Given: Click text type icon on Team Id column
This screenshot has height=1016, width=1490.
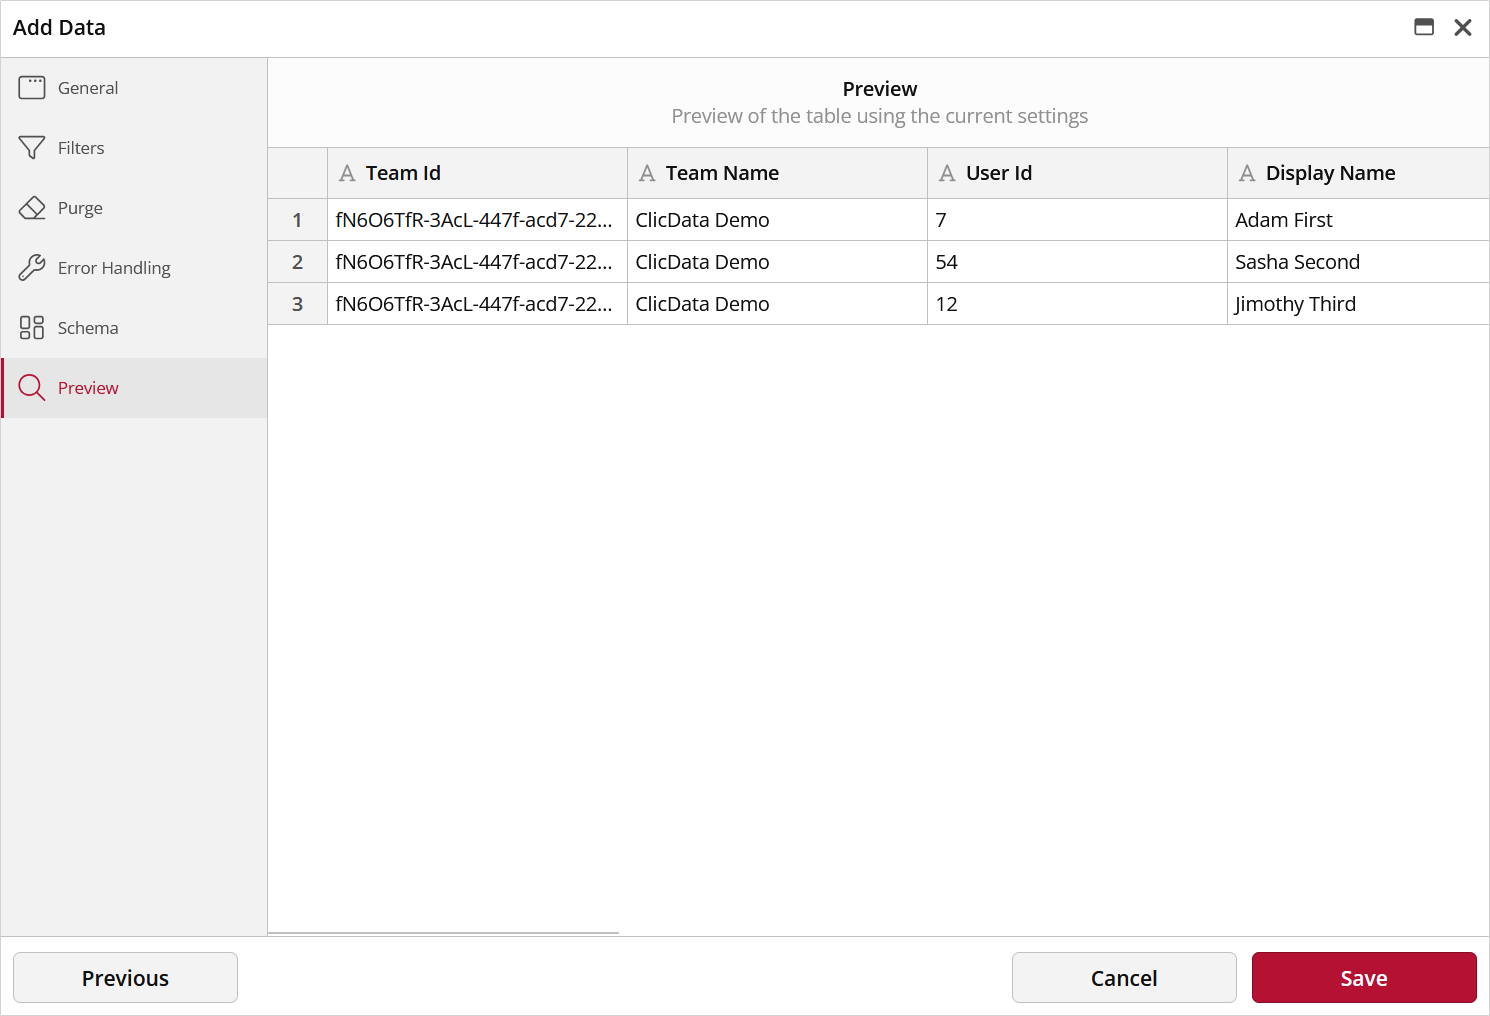Looking at the screenshot, I should tap(347, 174).
